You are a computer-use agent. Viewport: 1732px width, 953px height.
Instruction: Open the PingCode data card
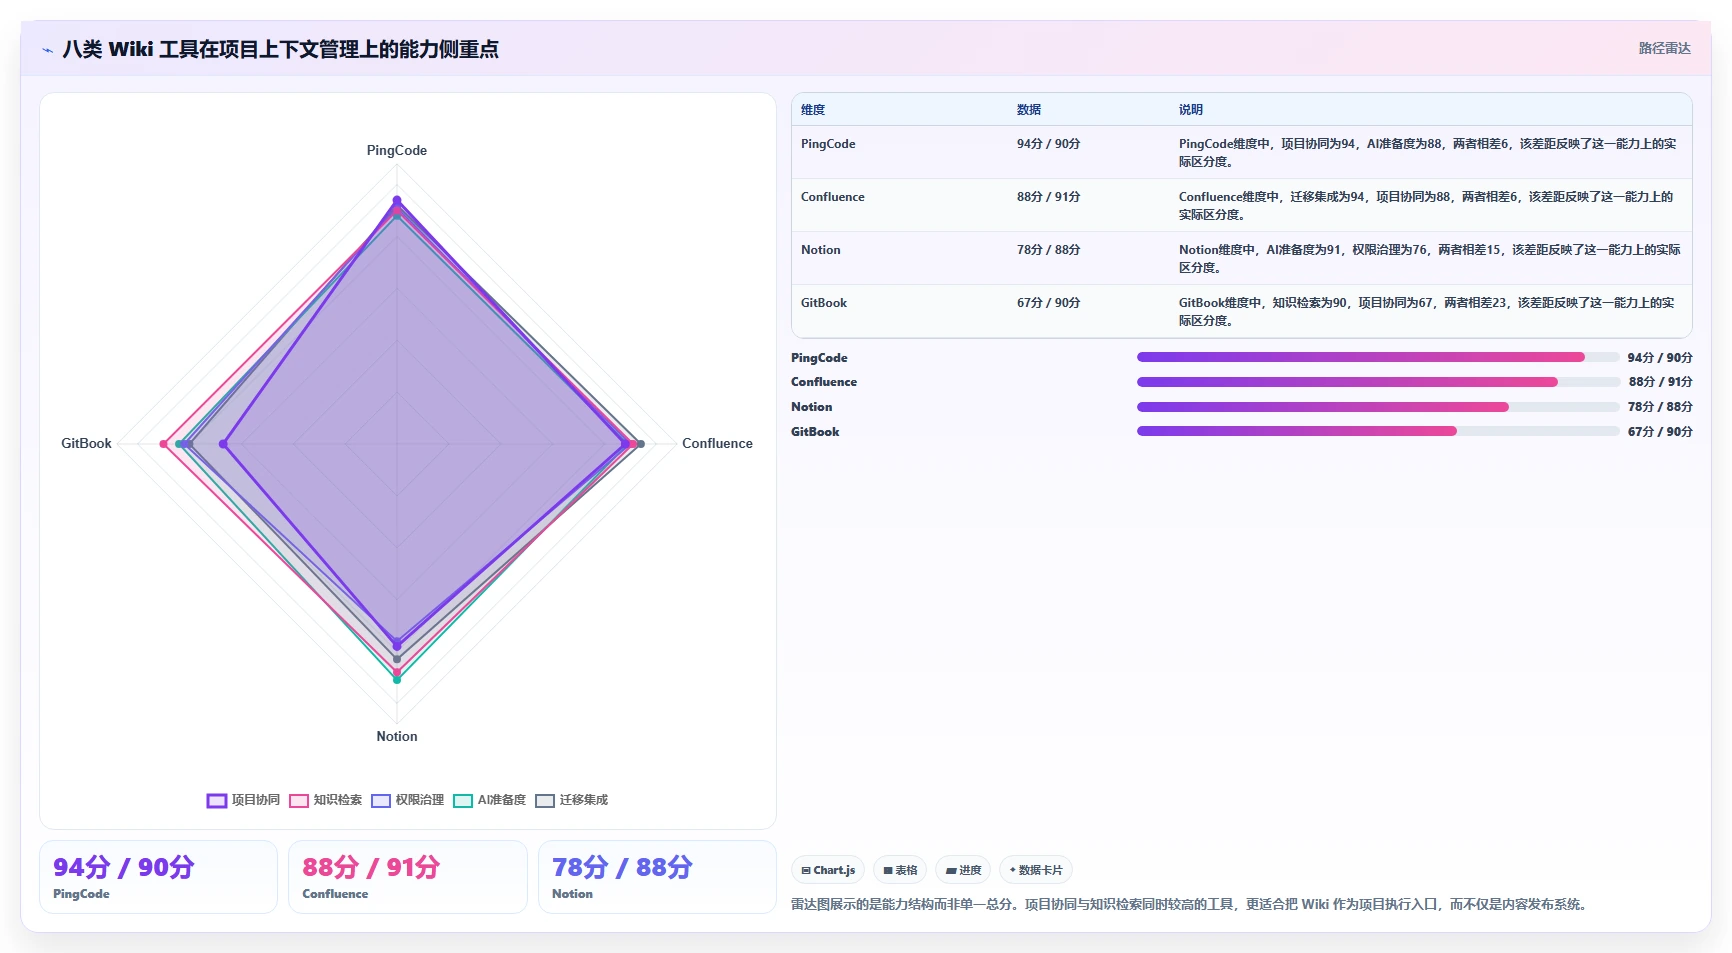pos(158,877)
